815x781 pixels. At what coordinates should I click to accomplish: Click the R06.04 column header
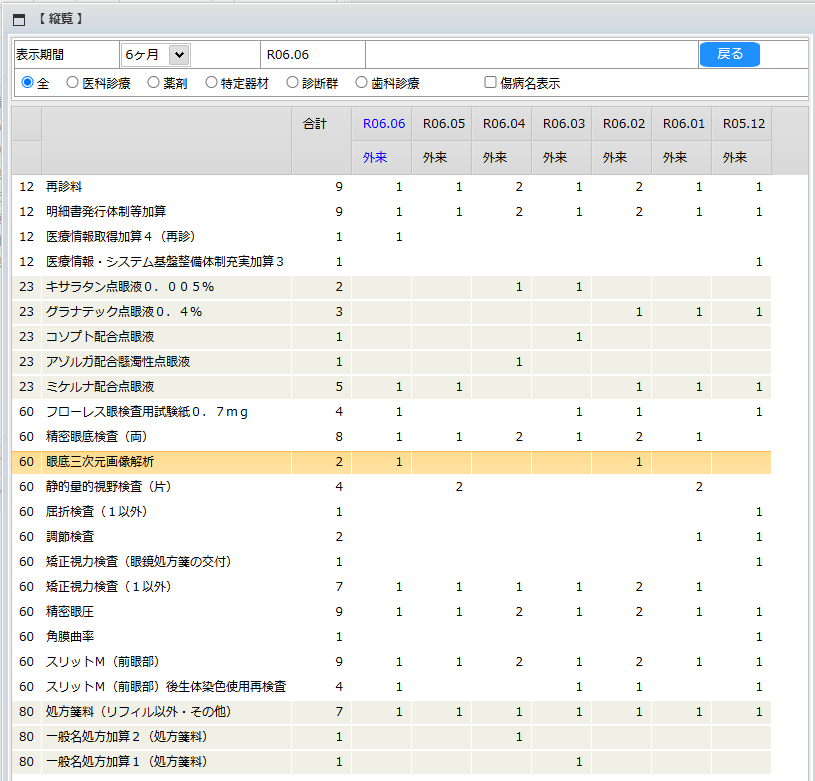point(504,124)
